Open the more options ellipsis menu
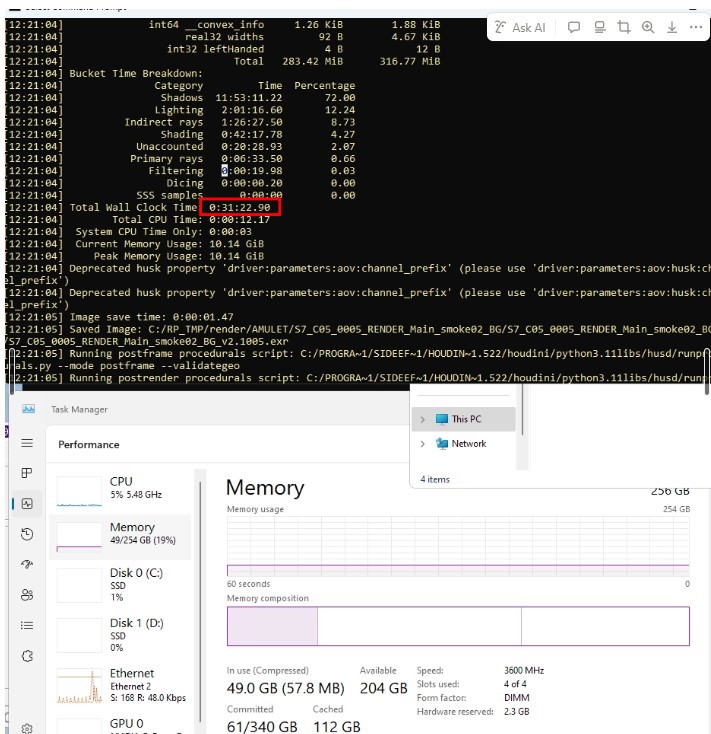This screenshot has height=734, width=711. (696, 28)
